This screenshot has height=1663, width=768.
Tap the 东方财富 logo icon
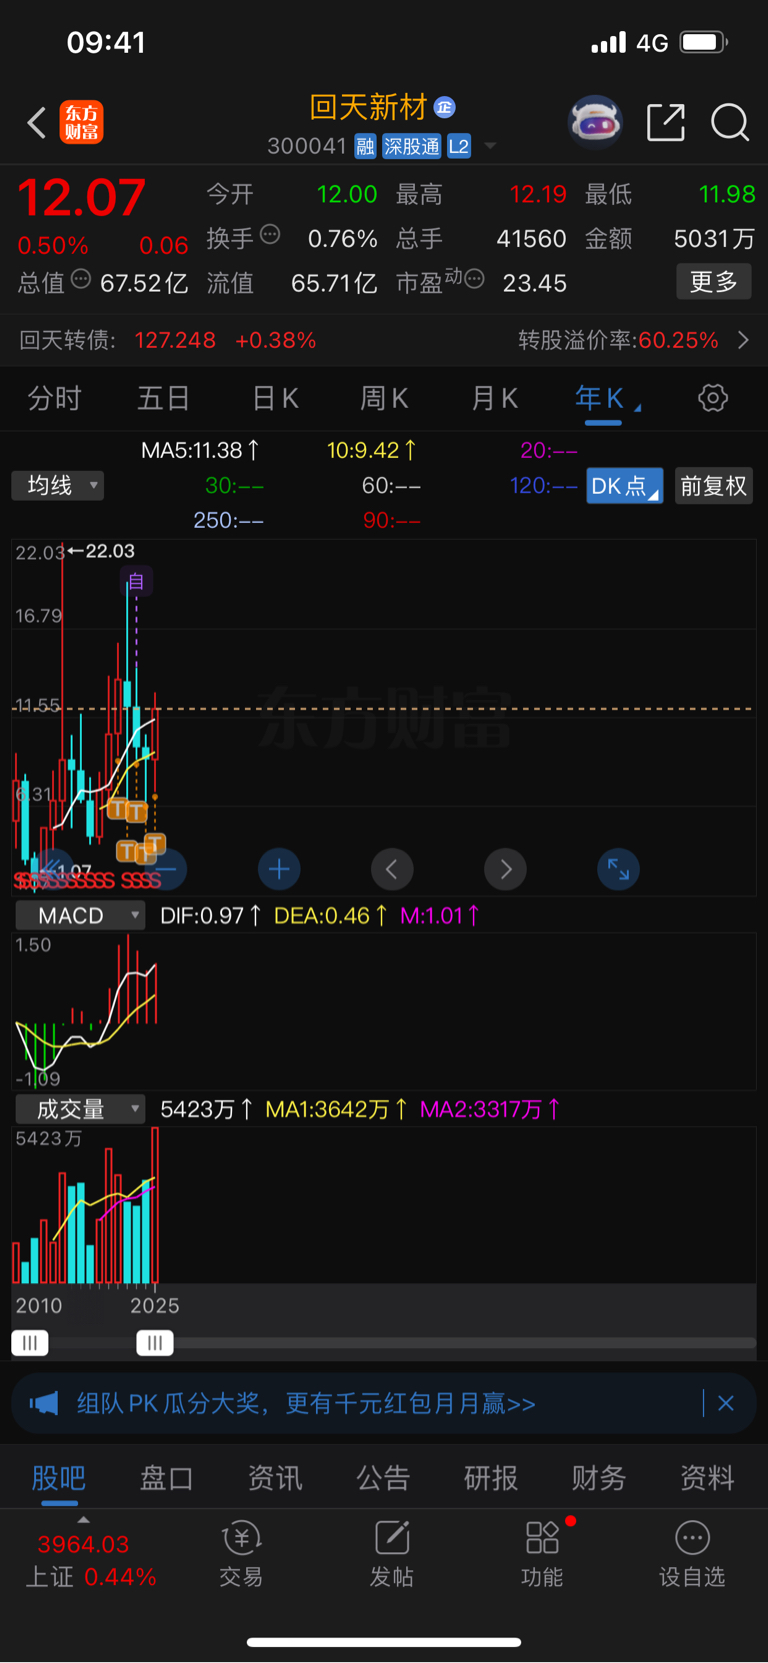(81, 123)
